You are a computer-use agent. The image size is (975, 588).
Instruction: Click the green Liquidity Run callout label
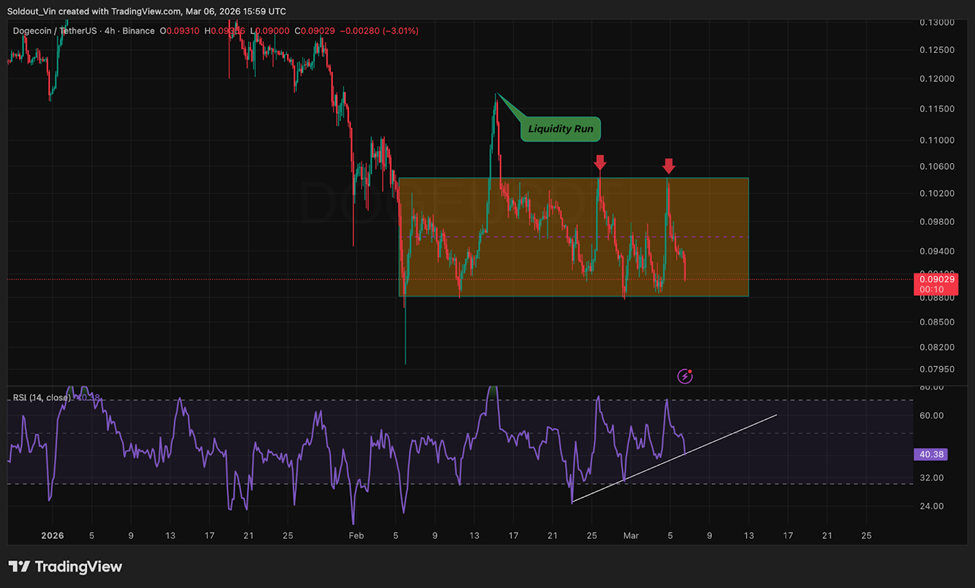click(x=560, y=128)
